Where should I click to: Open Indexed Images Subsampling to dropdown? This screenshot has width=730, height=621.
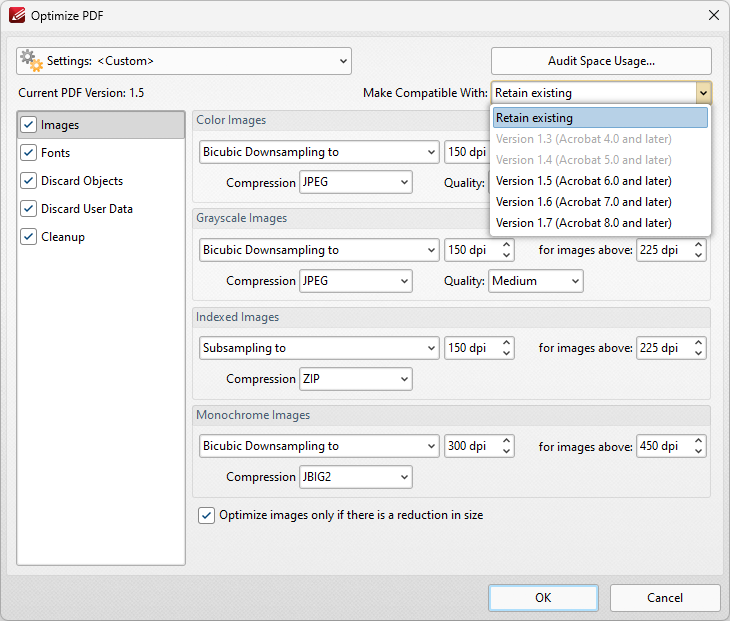point(319,348)
